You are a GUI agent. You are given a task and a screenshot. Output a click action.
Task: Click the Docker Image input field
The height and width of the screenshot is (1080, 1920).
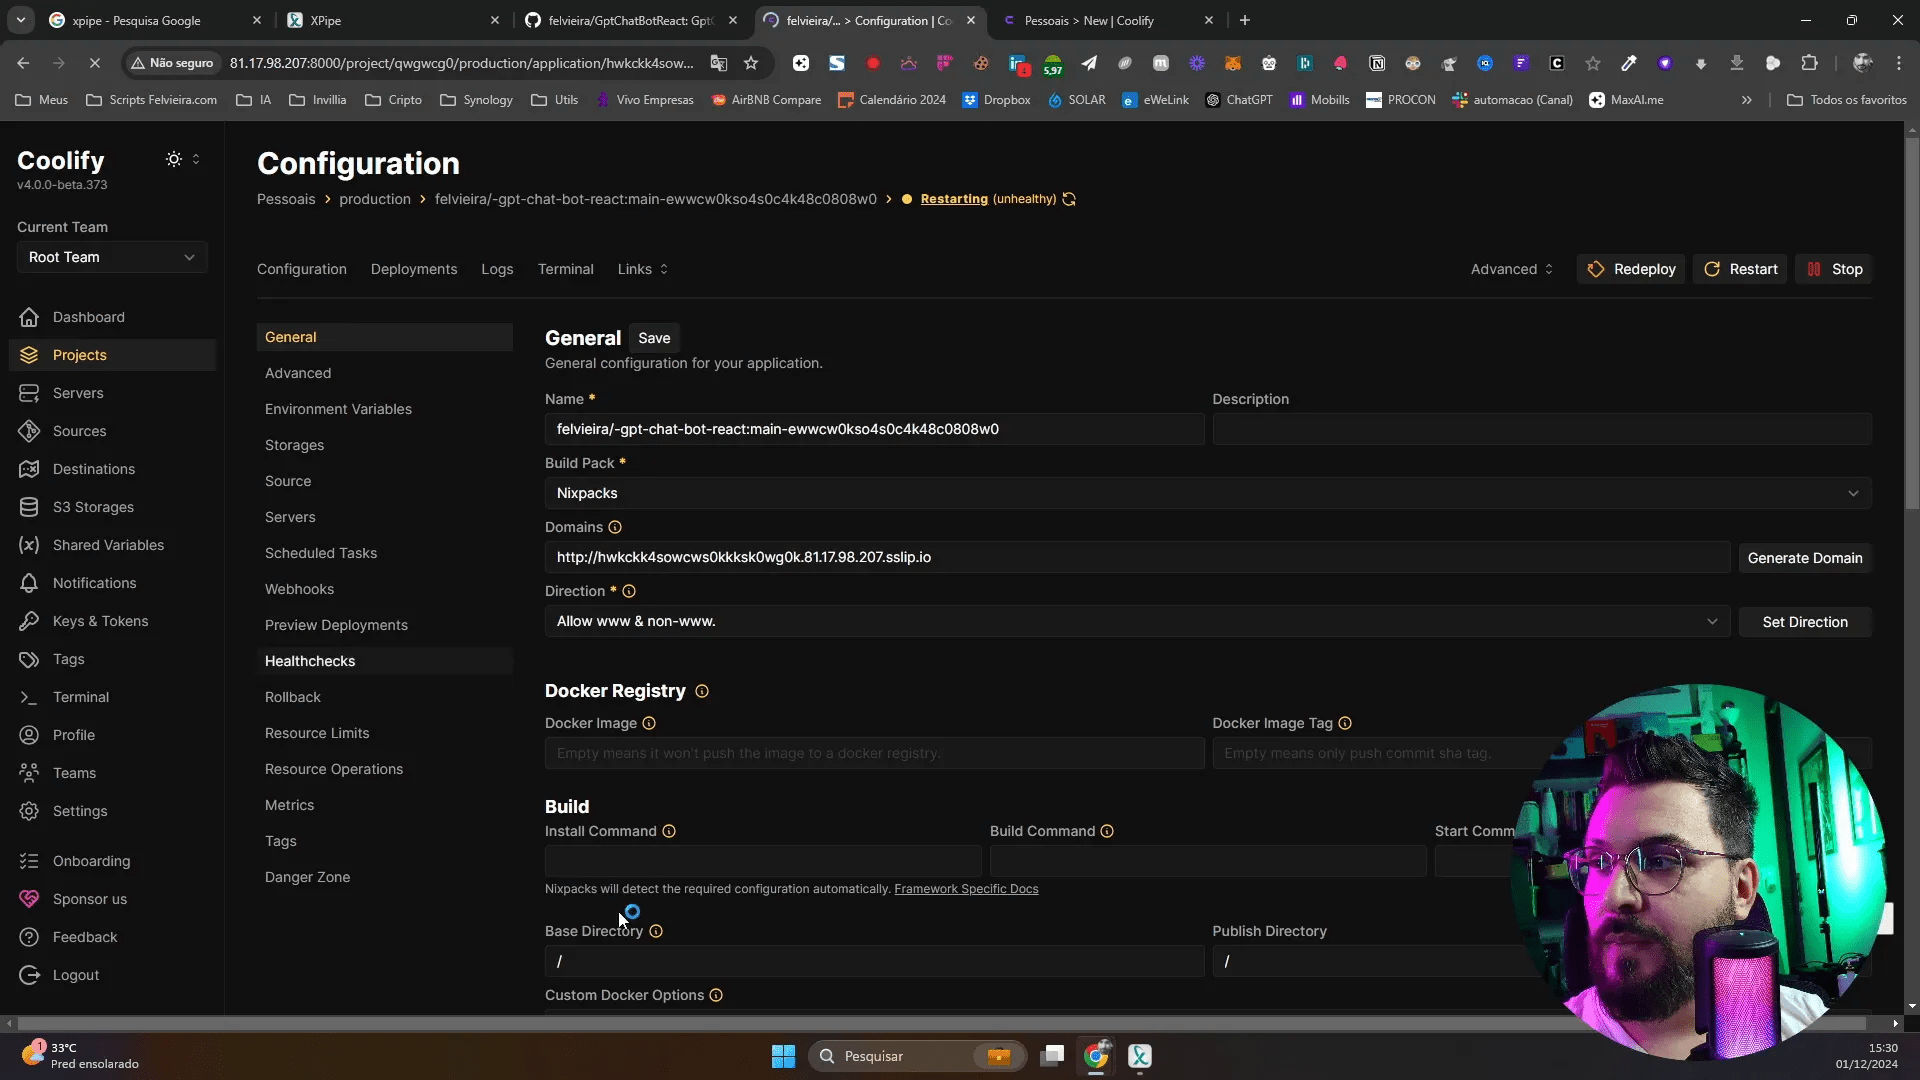874,753
